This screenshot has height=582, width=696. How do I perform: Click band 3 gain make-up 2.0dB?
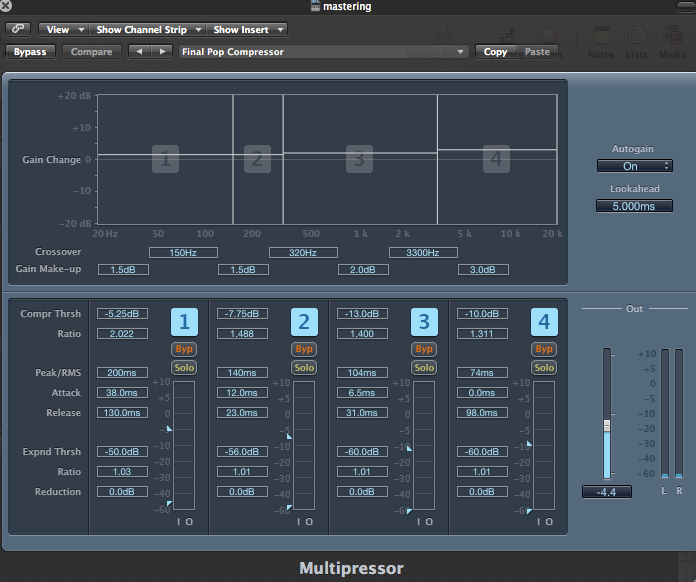point(363,269)
